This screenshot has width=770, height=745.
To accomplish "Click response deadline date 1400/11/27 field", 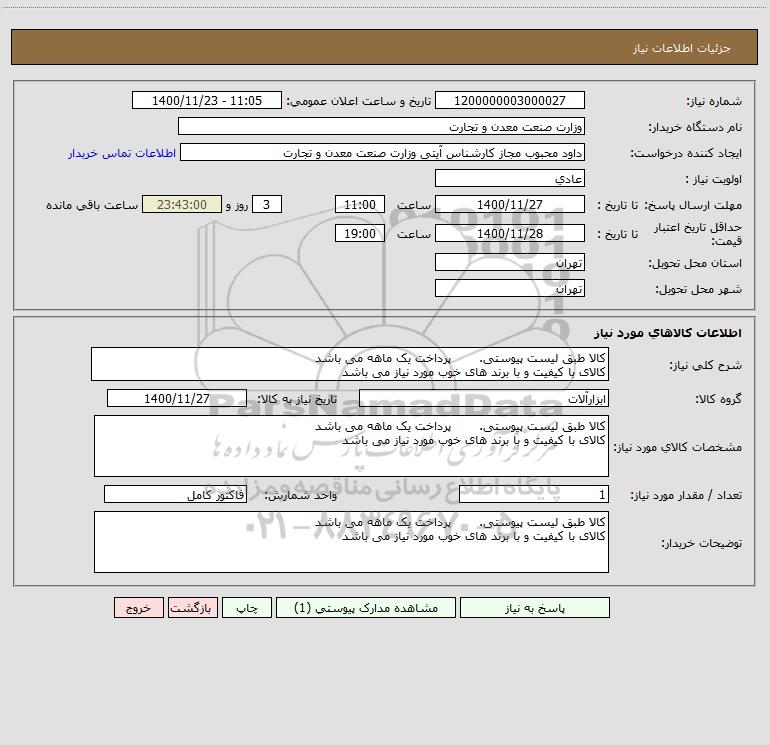I will pyautogui.click(x=510, y=204).
